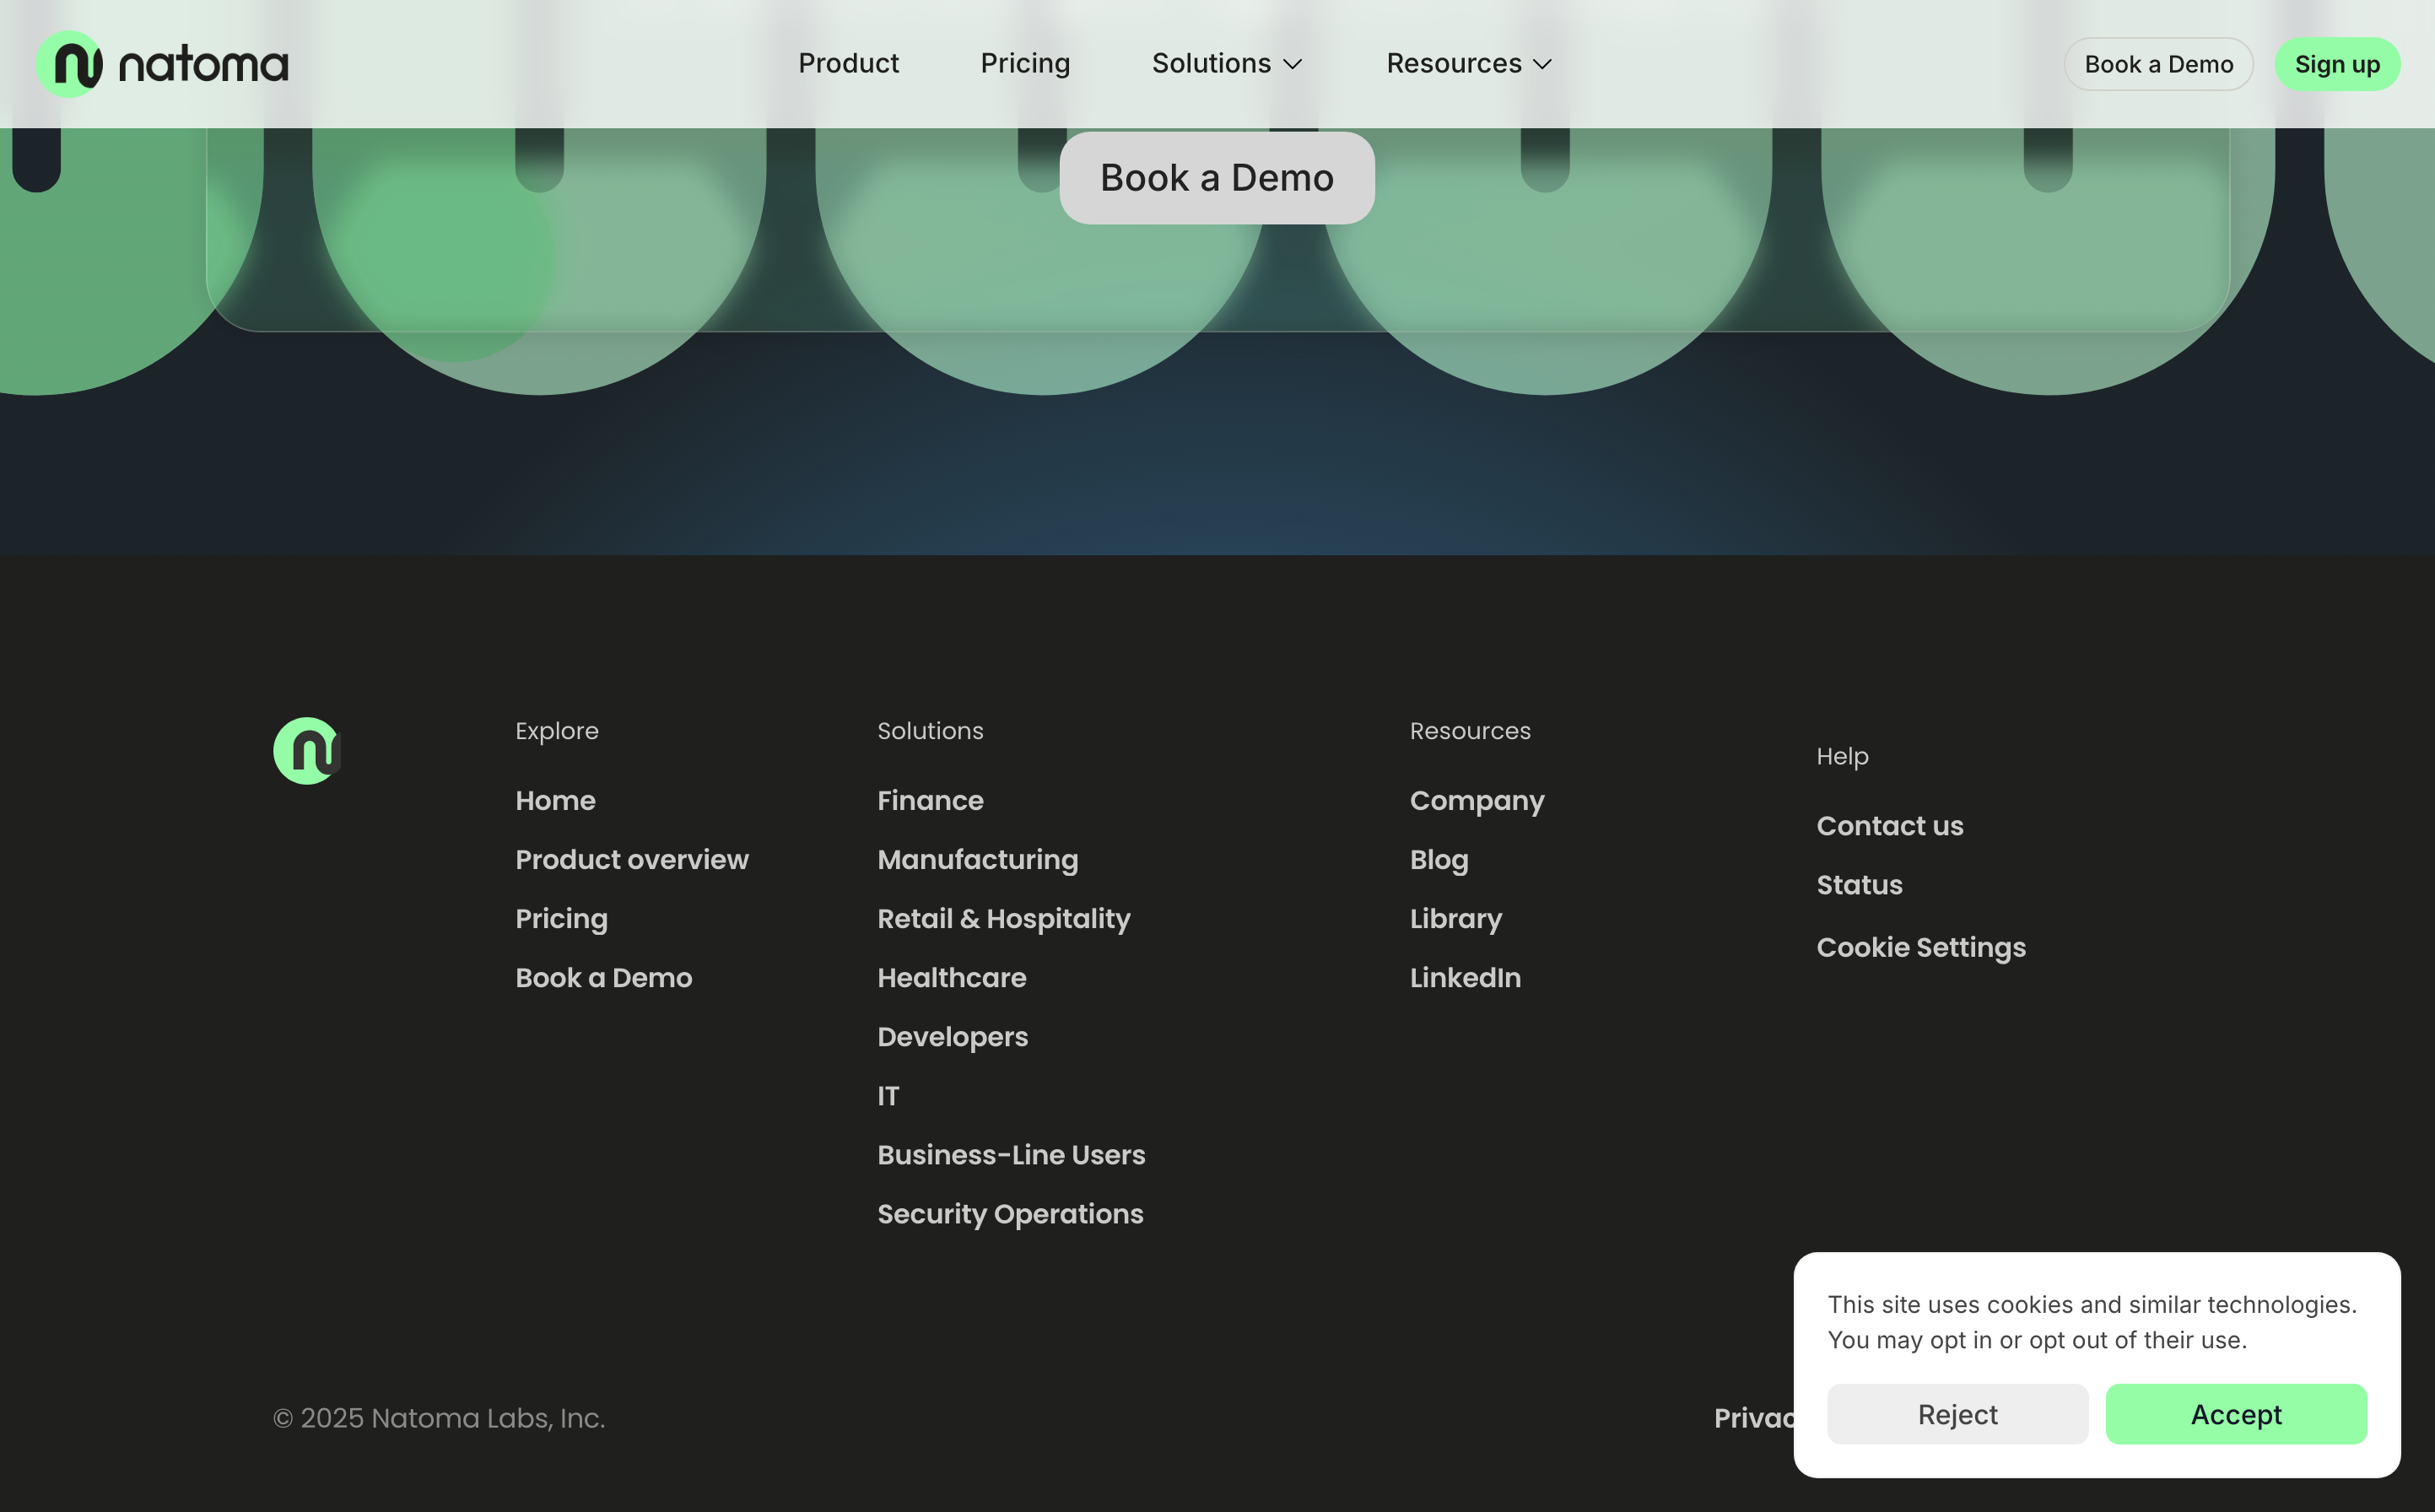Click the green Natoma icon in footer
The image size is (2435, 1512).
pos(306,751)
